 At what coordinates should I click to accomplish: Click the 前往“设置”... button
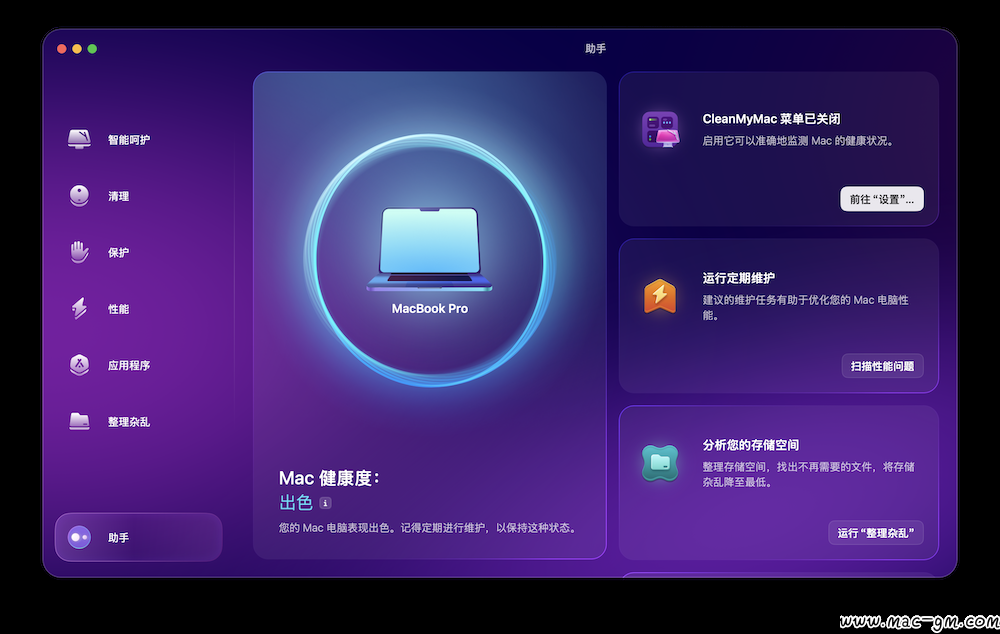(881, 199)
